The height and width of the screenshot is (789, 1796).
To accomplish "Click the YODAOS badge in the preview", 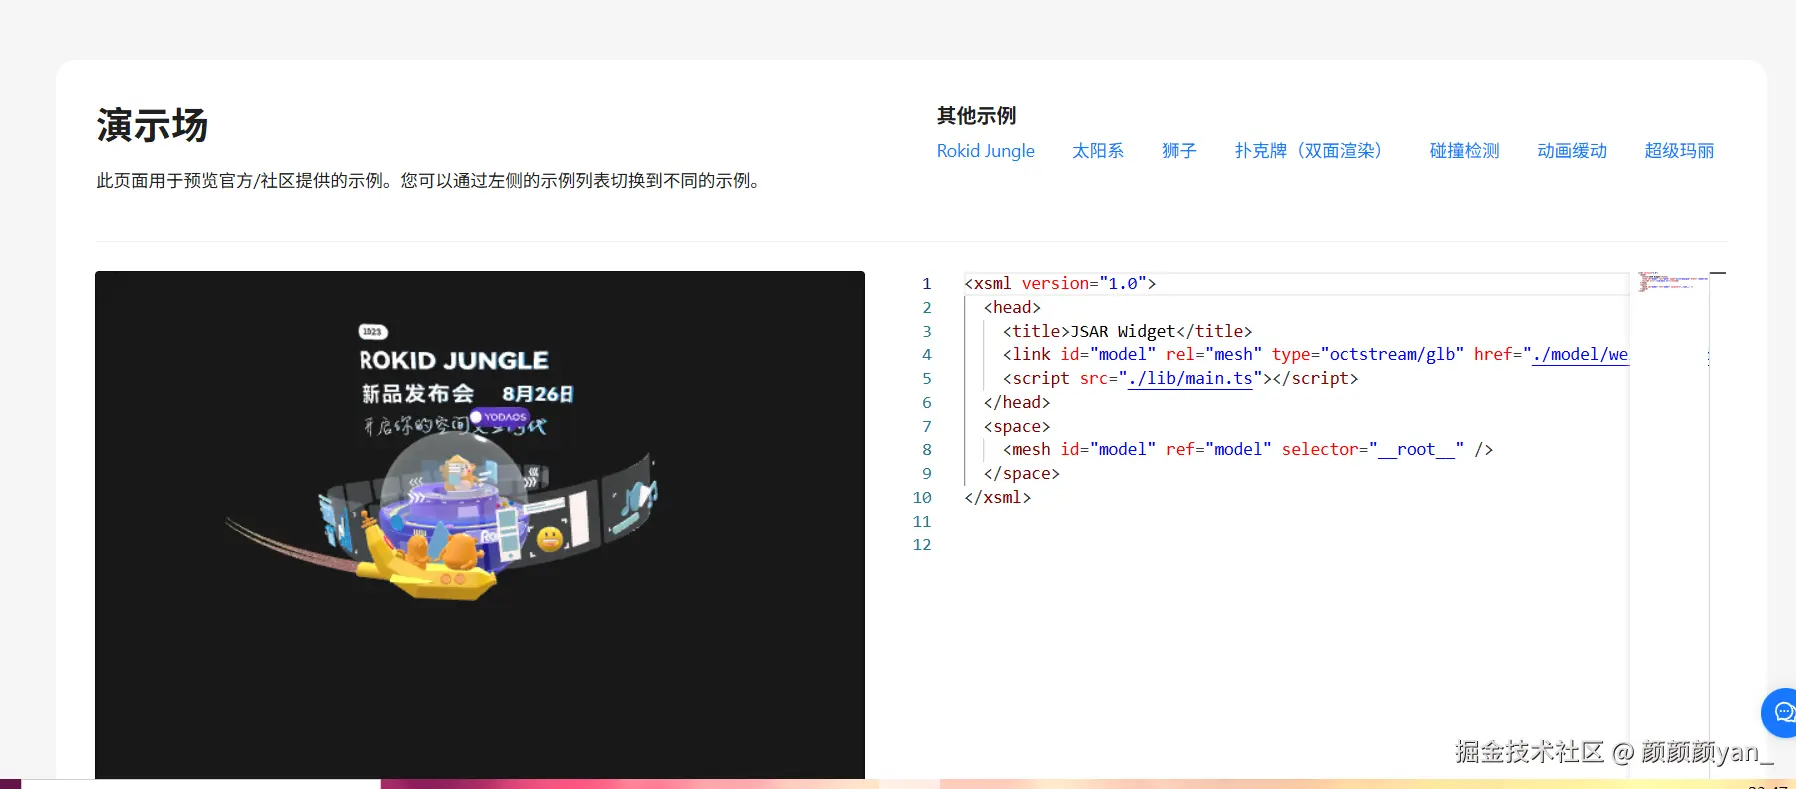I will [499, 417].
